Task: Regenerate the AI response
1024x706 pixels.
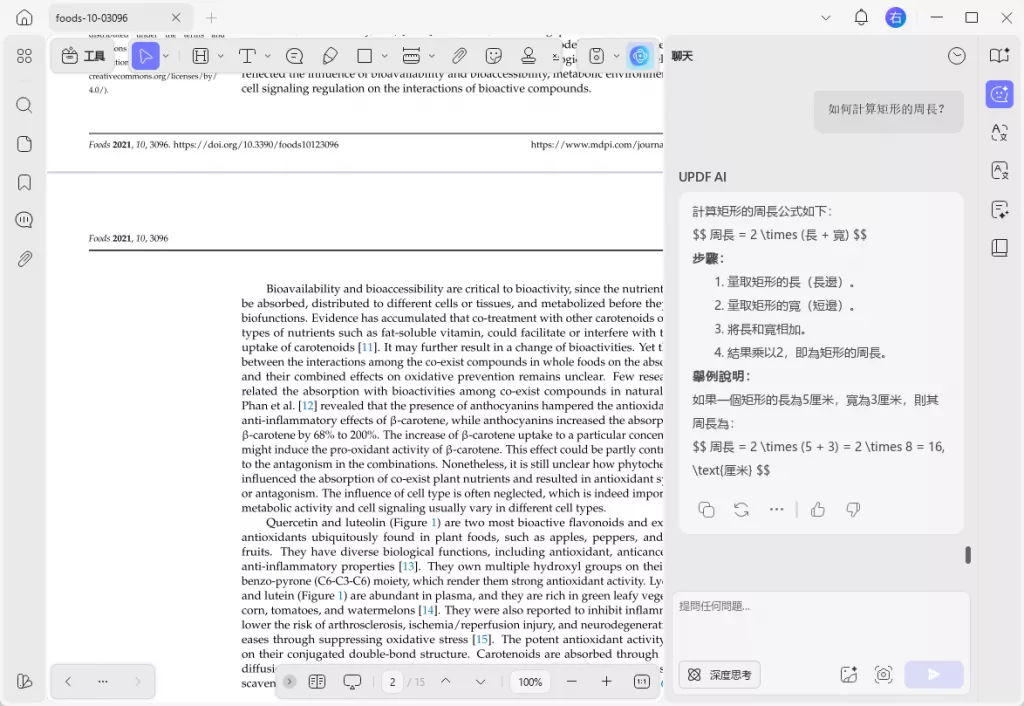Action: tap(741, 509)
